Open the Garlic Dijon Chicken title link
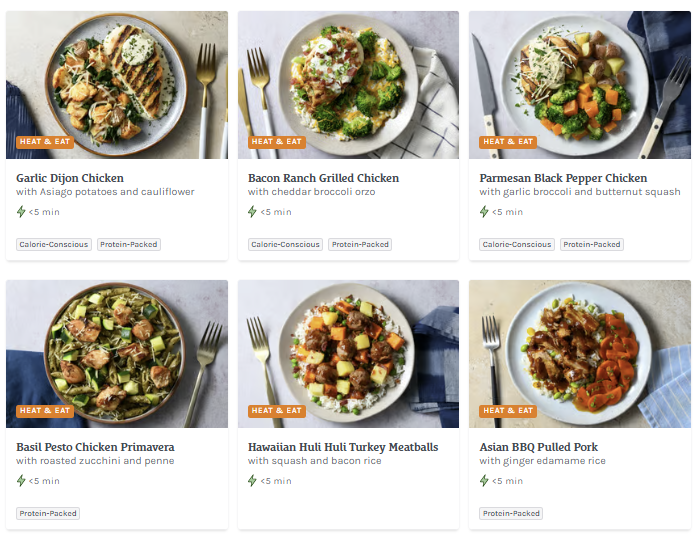Screen dimensions: 697x538 click(70, 178)
